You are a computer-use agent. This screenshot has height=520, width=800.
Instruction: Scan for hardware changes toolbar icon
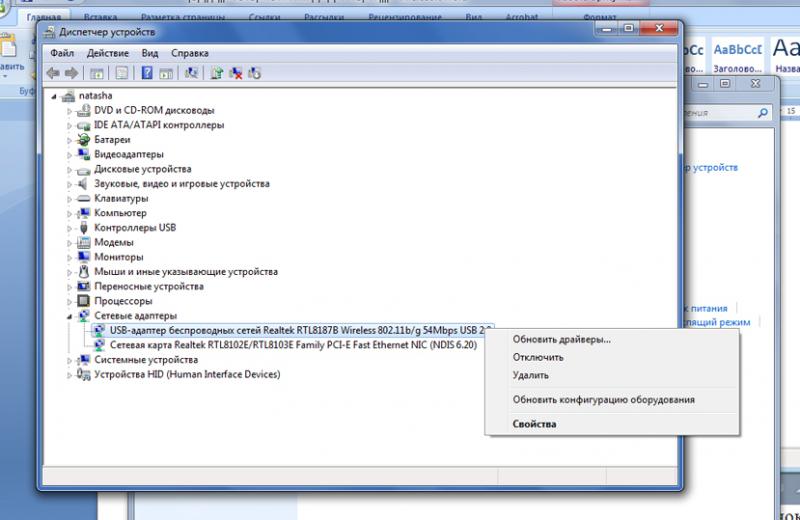tap(191, 73)
